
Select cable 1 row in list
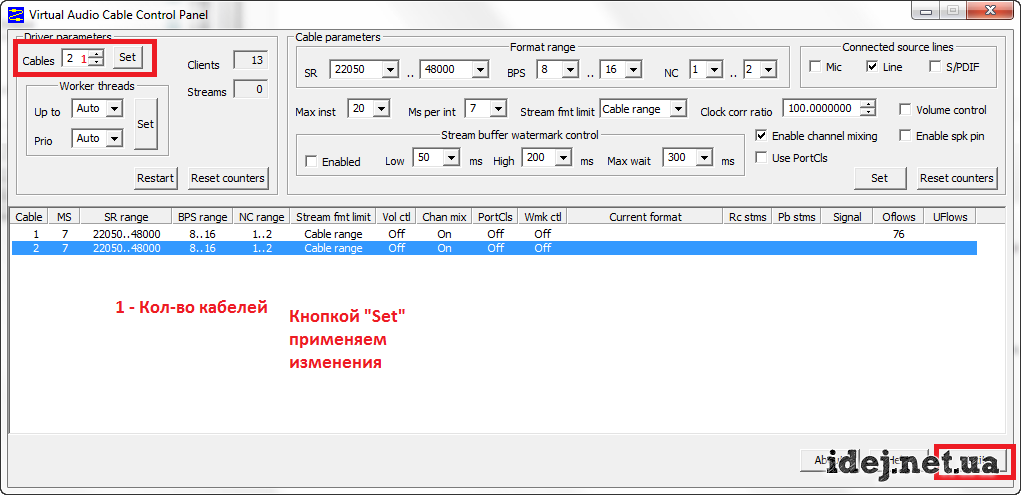494,234
